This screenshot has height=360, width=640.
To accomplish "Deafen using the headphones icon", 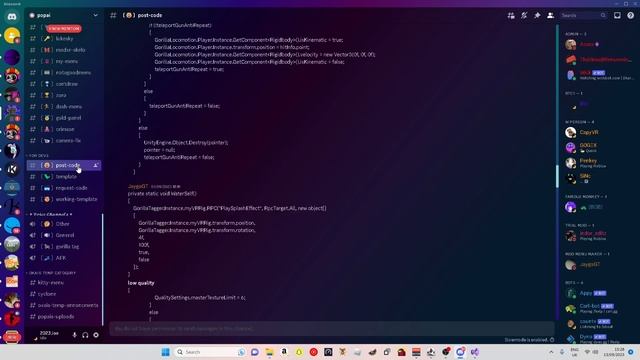I will [x=85, y=335].
